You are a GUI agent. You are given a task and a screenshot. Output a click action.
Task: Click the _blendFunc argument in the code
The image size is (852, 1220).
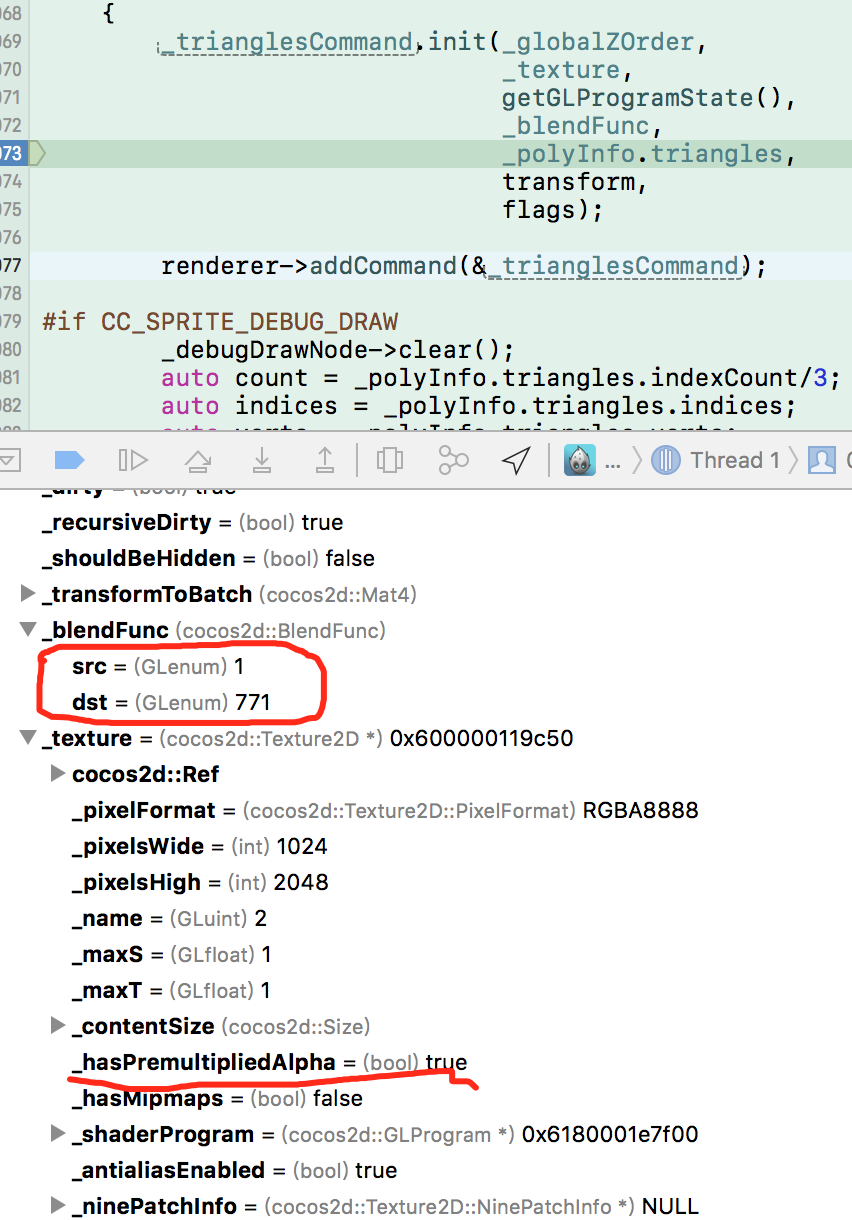tap(576, 126)
